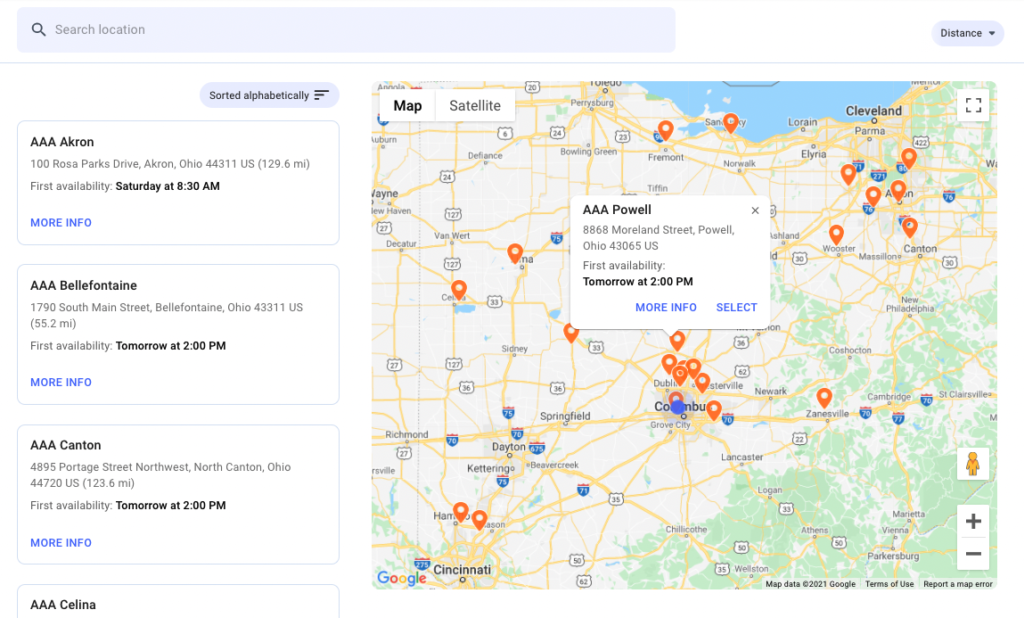Zoom in on the map
The height and width of the screenshot is (618, 1024).
pos(973,521)
